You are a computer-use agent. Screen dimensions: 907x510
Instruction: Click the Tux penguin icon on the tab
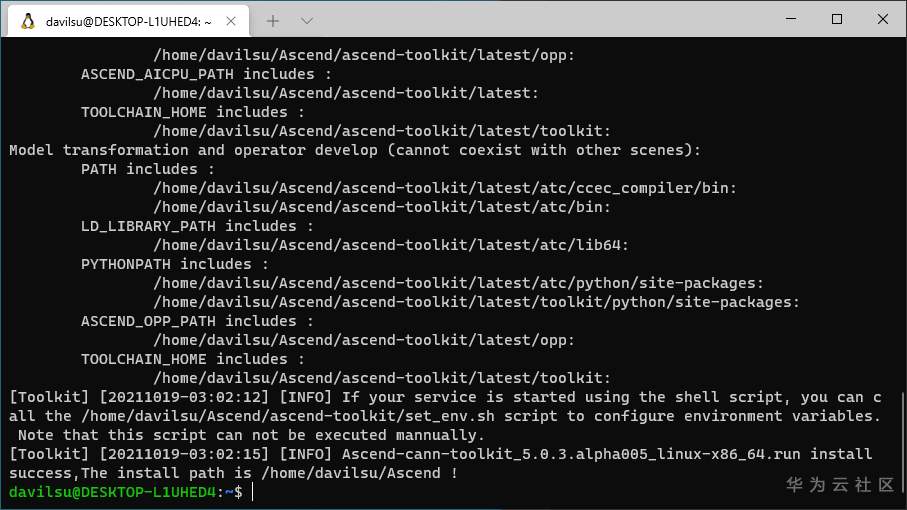(x=27, y=20)
